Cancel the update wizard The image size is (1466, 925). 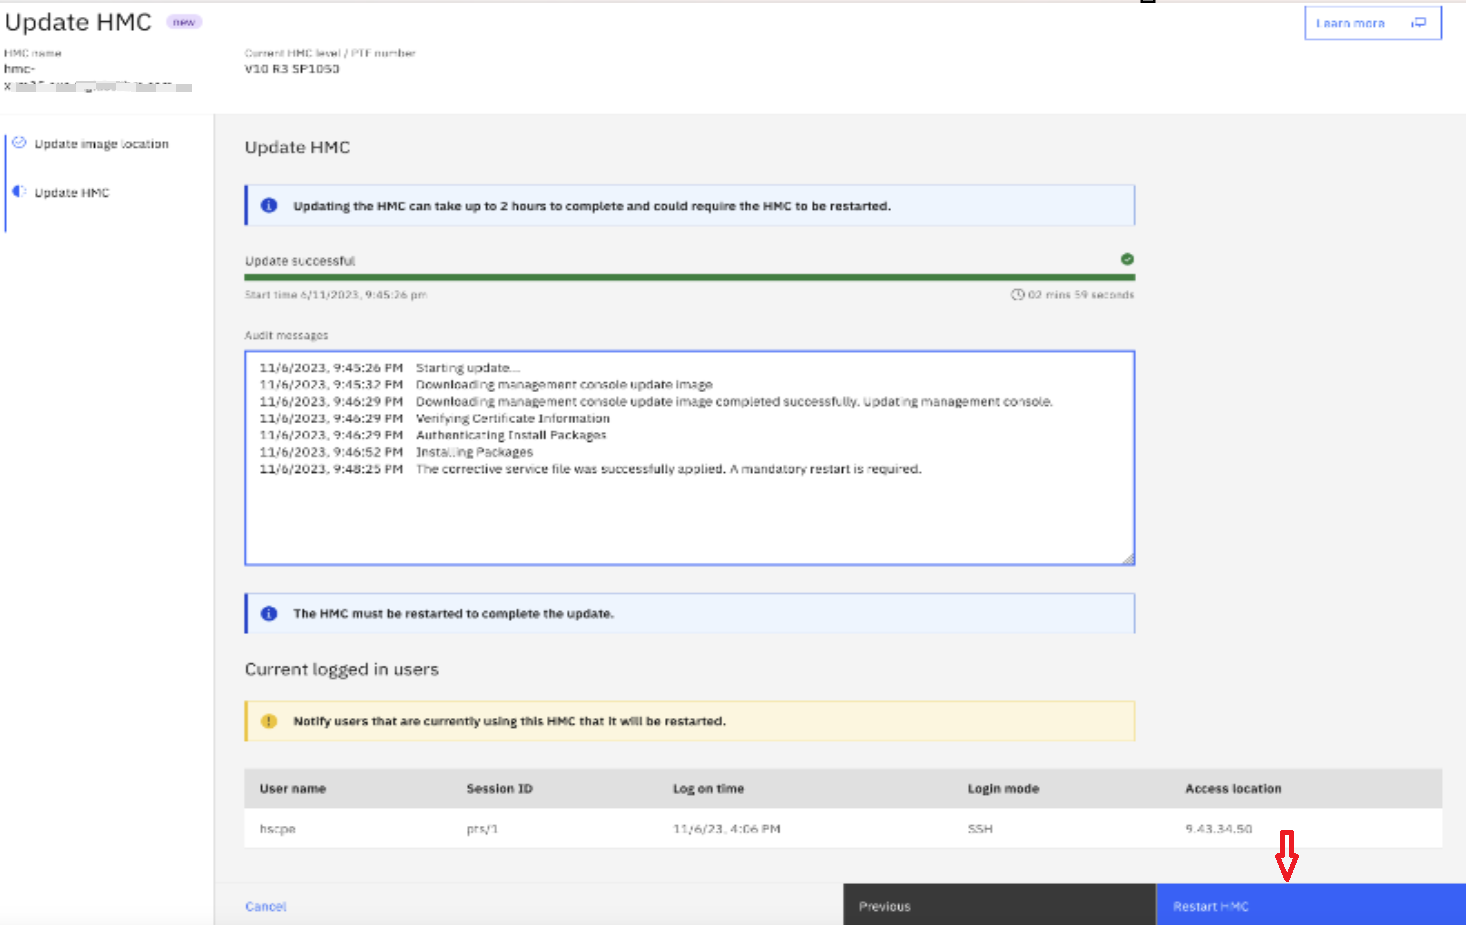(x=265, y=906)
